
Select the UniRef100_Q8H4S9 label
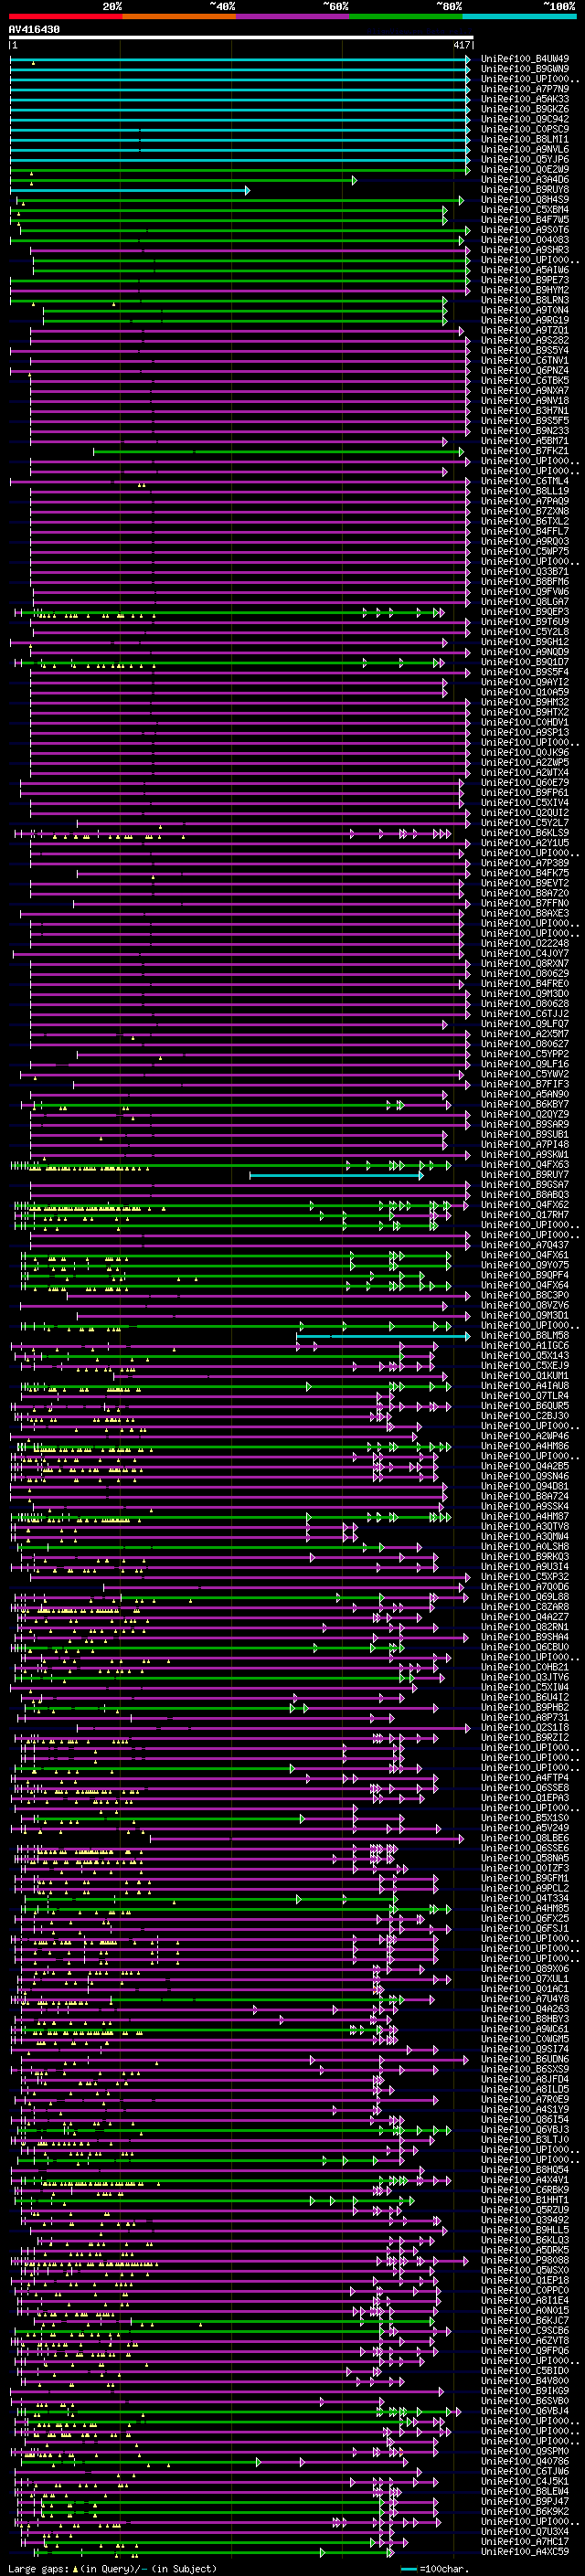tap(525, 200)
